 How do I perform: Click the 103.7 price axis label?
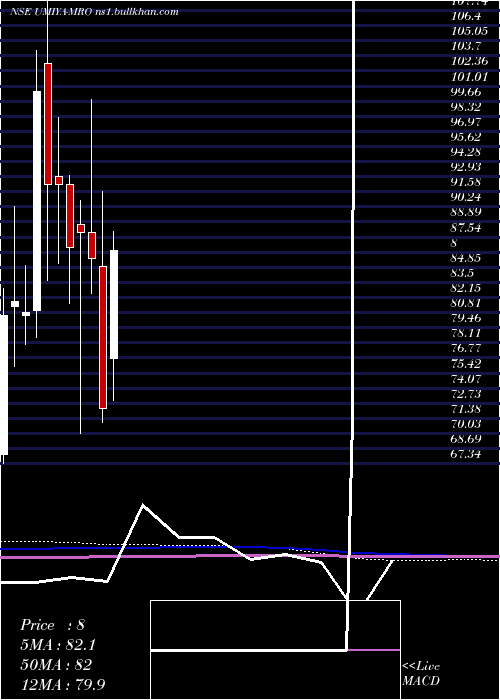[467, 46]
